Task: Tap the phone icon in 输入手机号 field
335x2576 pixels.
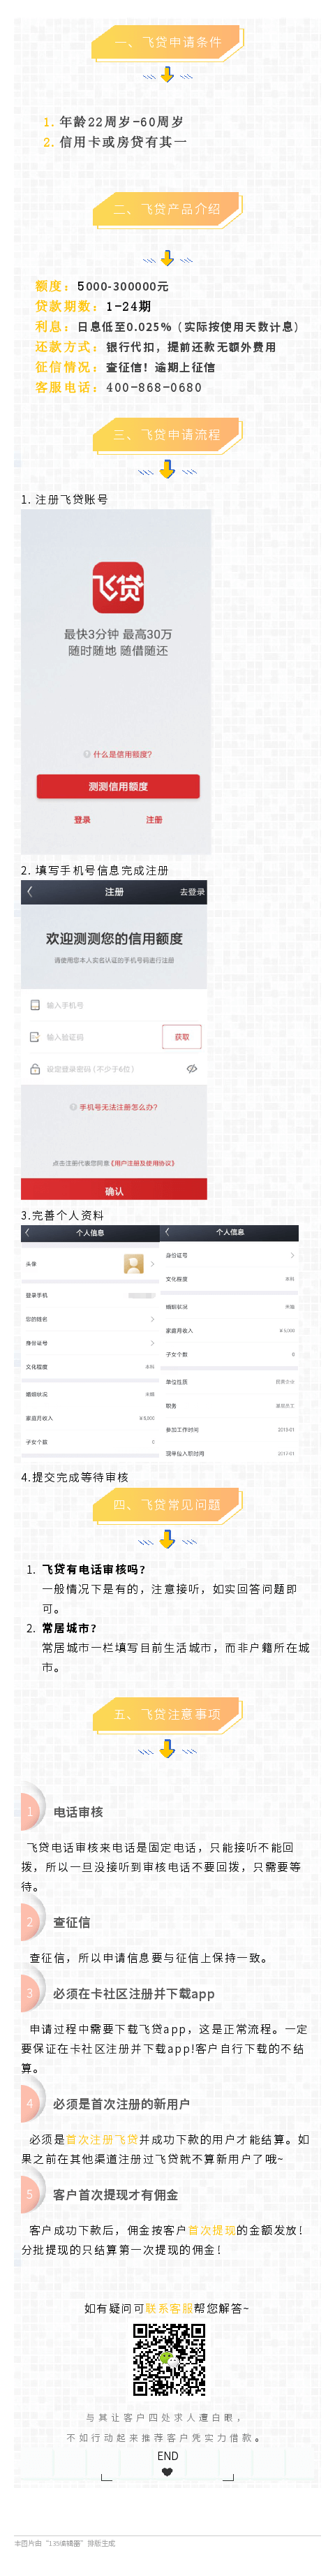Action: [35, 1005]
